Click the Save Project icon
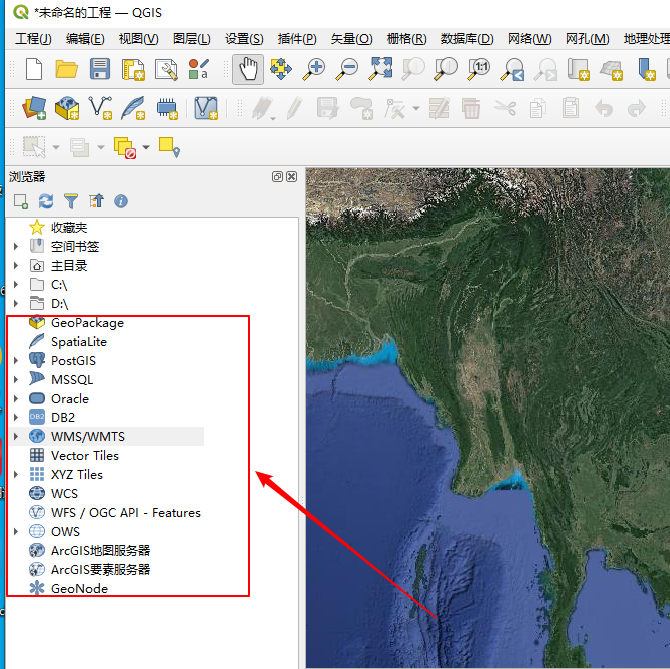 click(100, 69)
